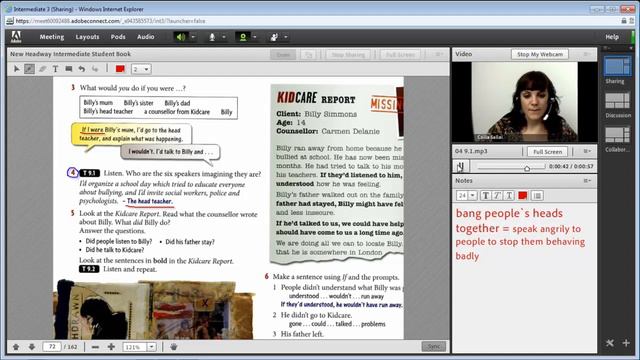The width and height of the screenshot is (640, 360).
Task: Click the Stop Sharing button
Action: click(348, 54)
